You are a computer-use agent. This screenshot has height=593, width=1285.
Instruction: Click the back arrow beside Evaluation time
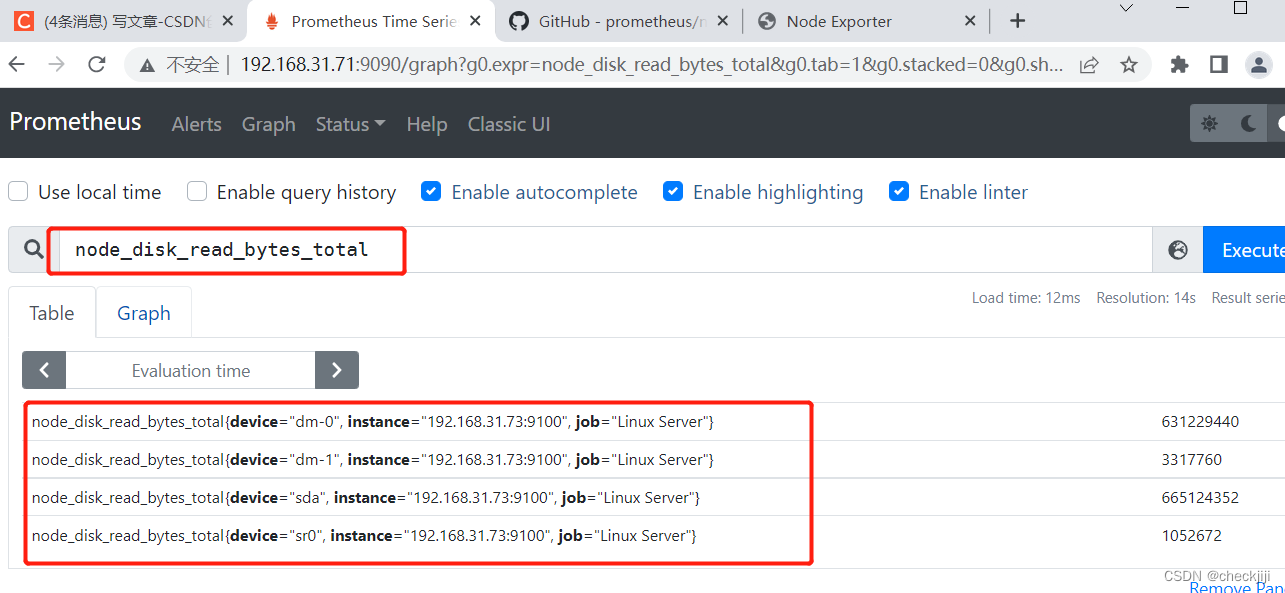(x=43, y=369)
